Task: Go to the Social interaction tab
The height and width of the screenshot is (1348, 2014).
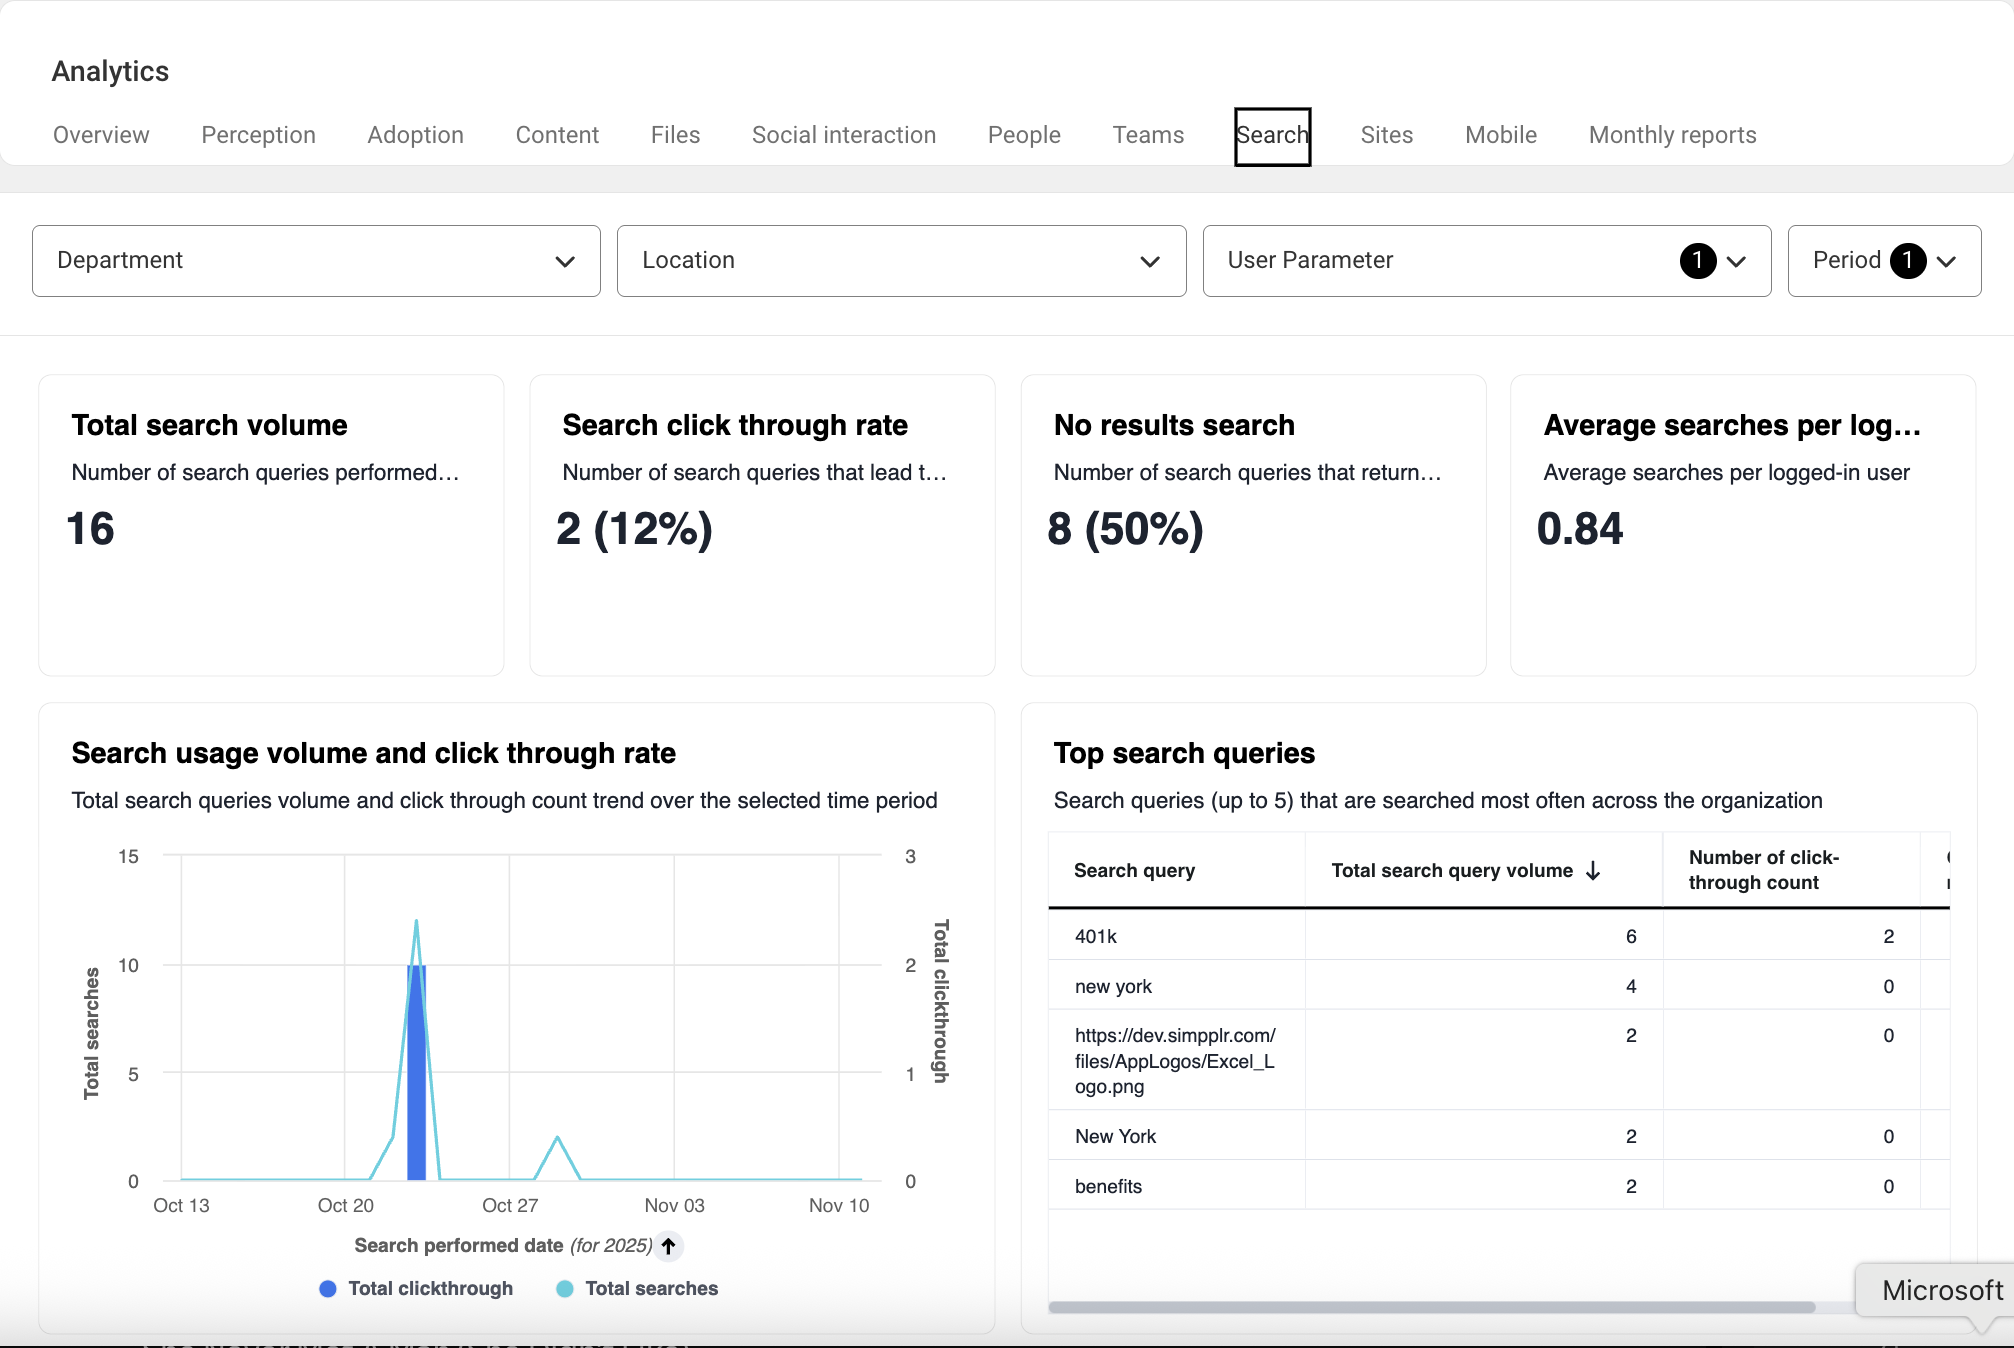Action: click(843, 135)
